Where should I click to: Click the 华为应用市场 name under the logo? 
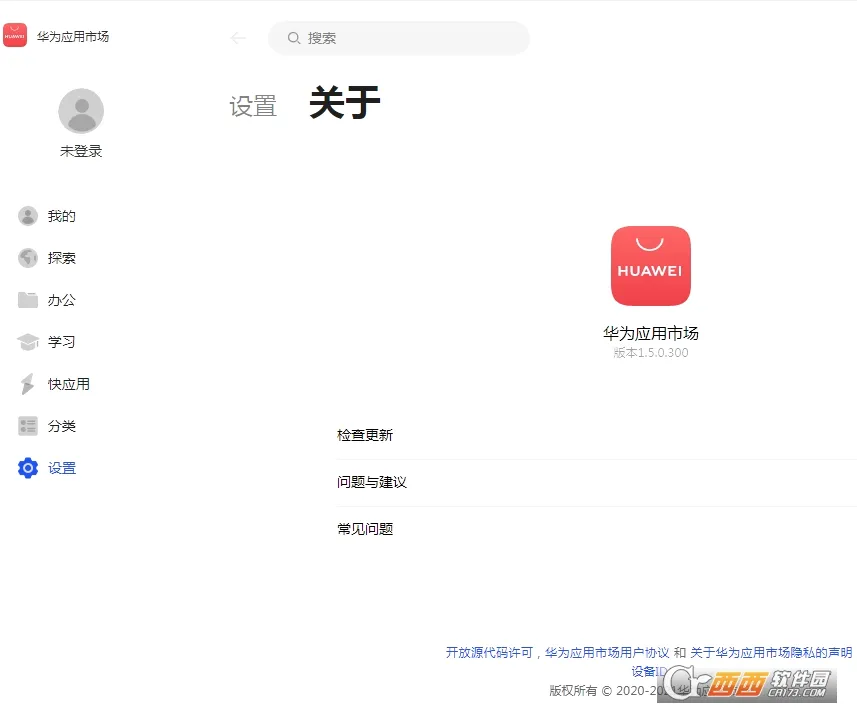point(650,333)
